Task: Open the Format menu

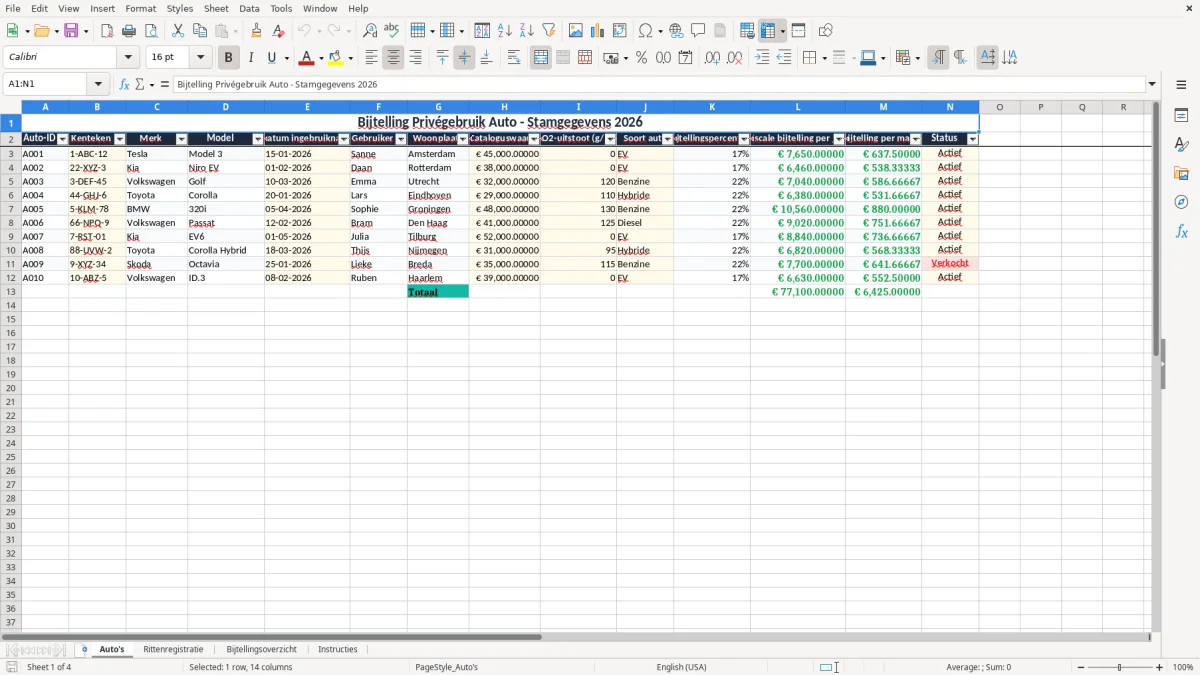Action: click(140, 8)
